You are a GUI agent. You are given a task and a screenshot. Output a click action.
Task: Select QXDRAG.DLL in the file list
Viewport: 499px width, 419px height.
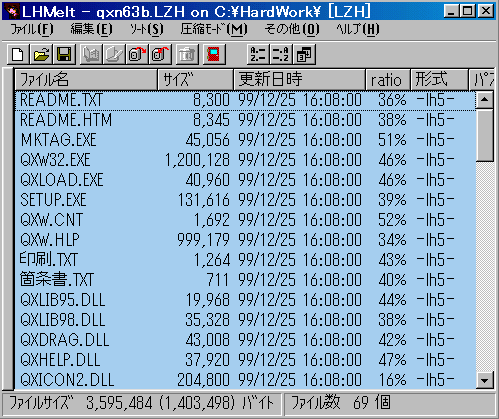[65, 340]
